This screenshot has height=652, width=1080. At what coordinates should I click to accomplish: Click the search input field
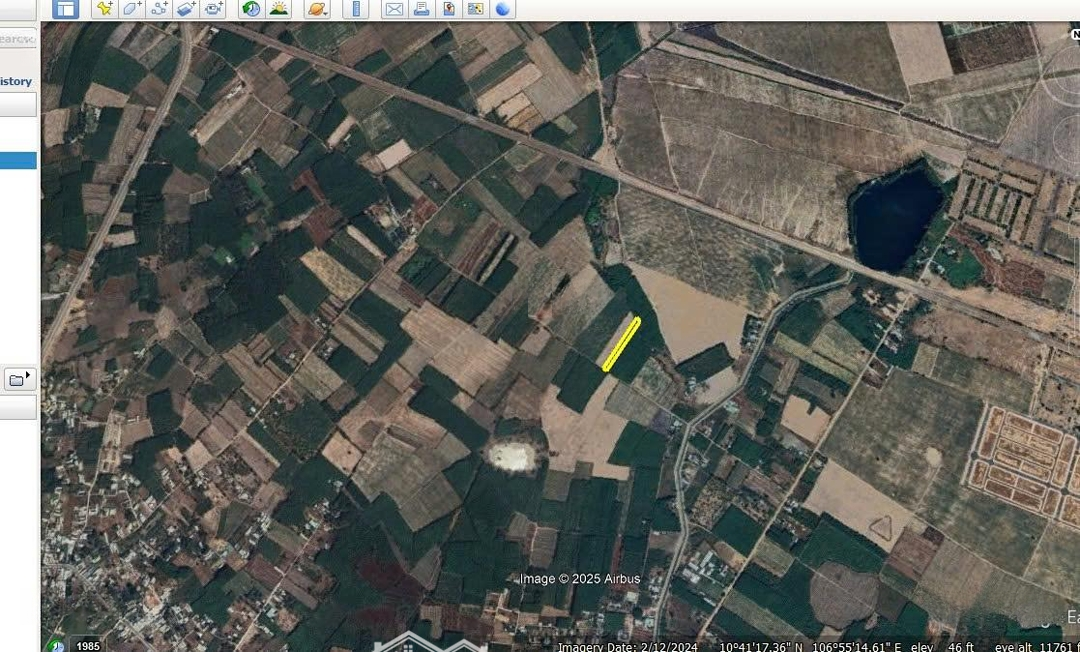17,39
